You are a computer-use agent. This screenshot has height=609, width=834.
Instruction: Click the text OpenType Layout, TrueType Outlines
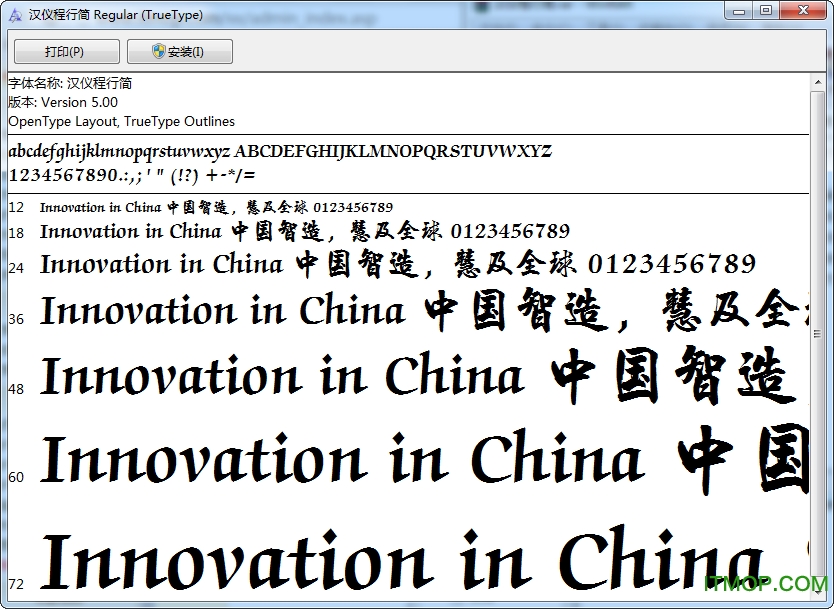122,121
